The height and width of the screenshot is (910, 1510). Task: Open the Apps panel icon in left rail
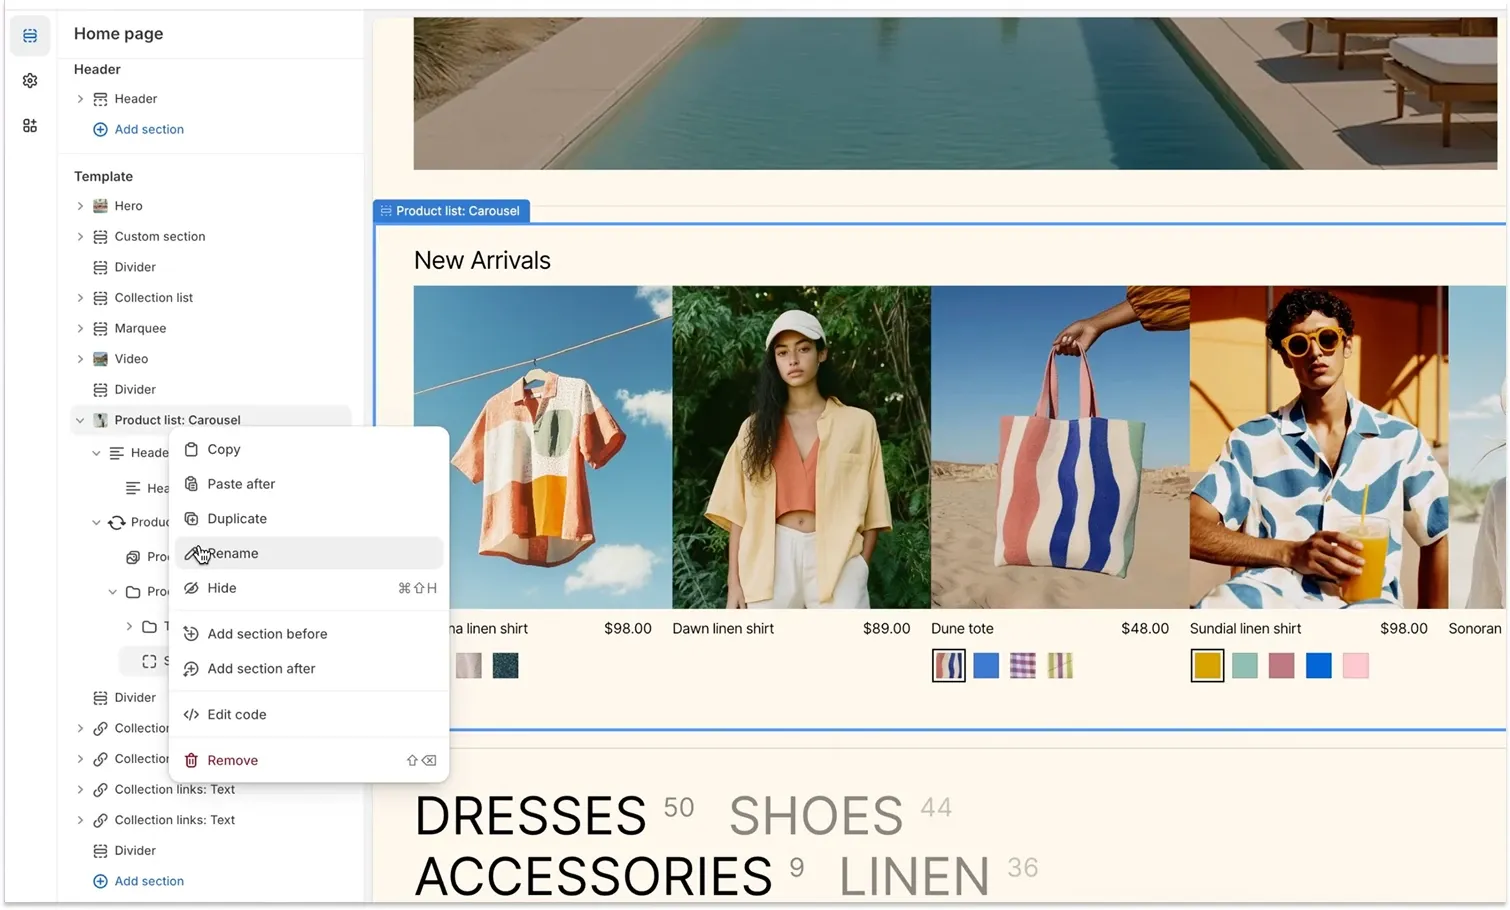point(30,125)
